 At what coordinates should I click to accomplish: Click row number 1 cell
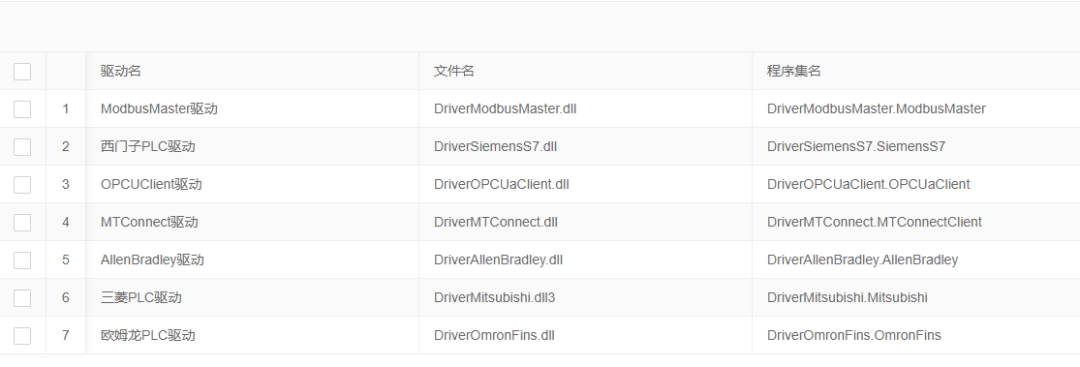pyautogui.click(x=65, y=109)
